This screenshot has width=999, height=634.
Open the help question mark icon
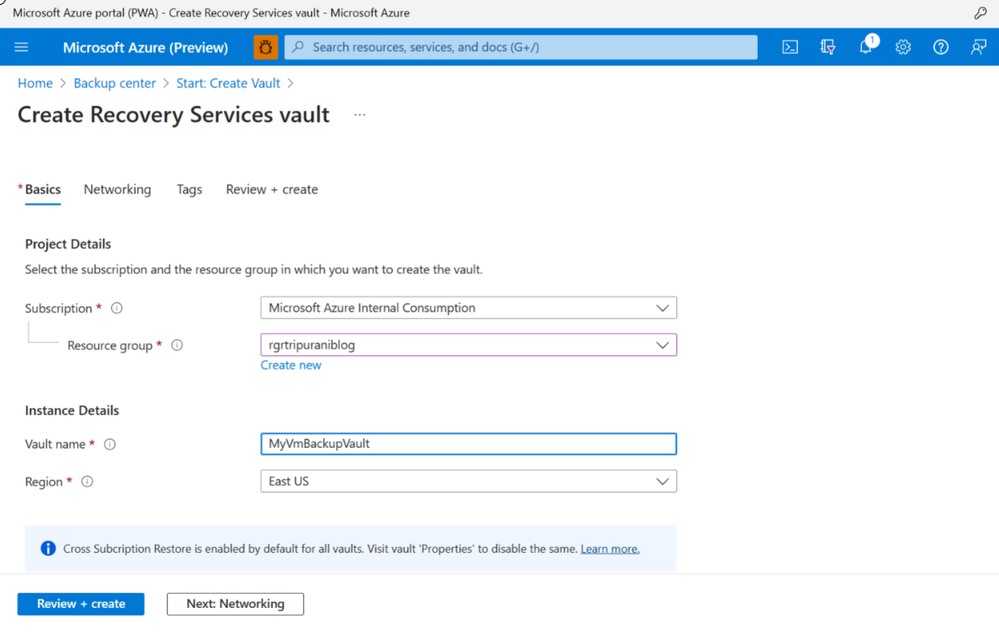940,47
